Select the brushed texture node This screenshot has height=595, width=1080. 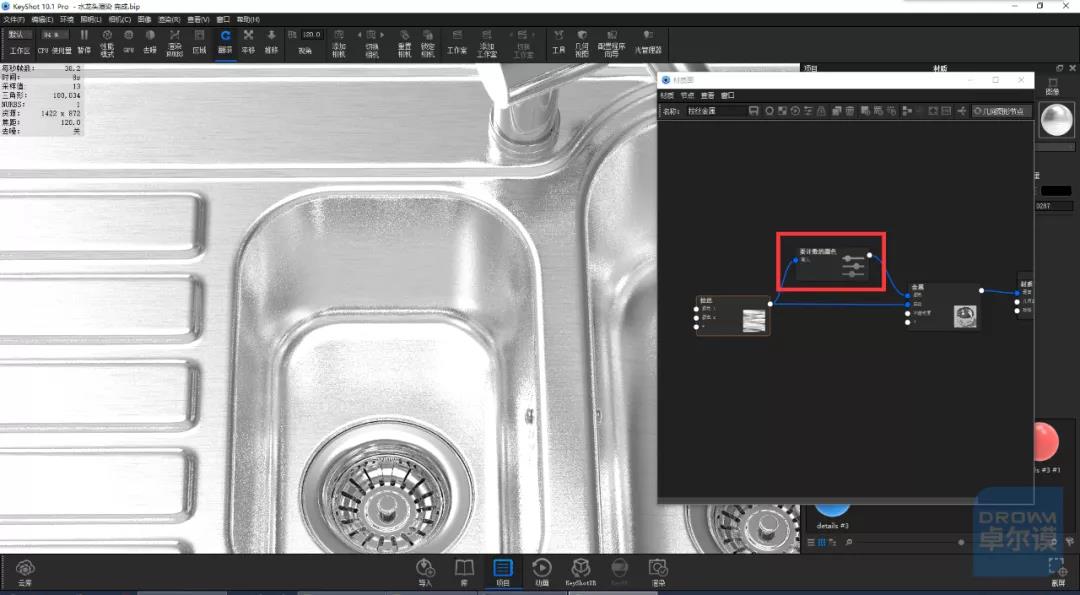733,315
